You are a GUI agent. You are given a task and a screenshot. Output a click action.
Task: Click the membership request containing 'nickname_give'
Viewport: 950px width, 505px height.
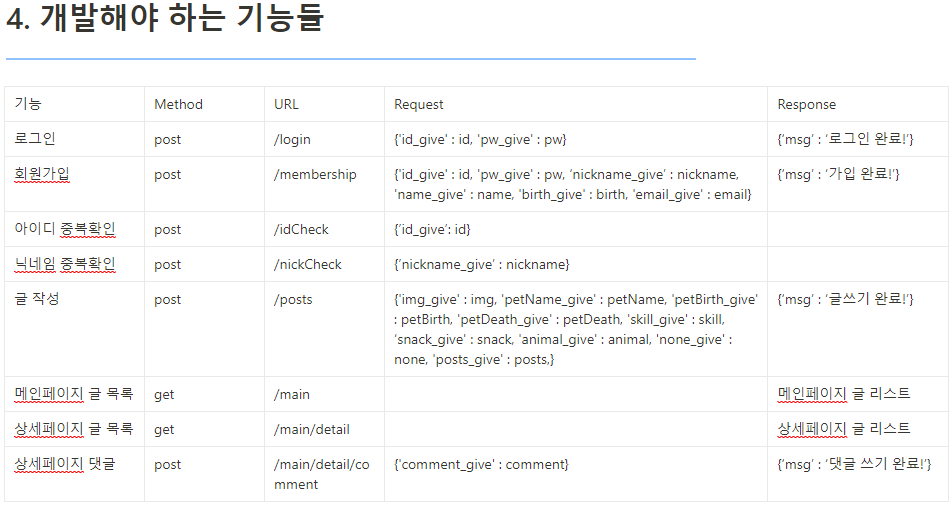pyautogui.click(x=573, y=184)
